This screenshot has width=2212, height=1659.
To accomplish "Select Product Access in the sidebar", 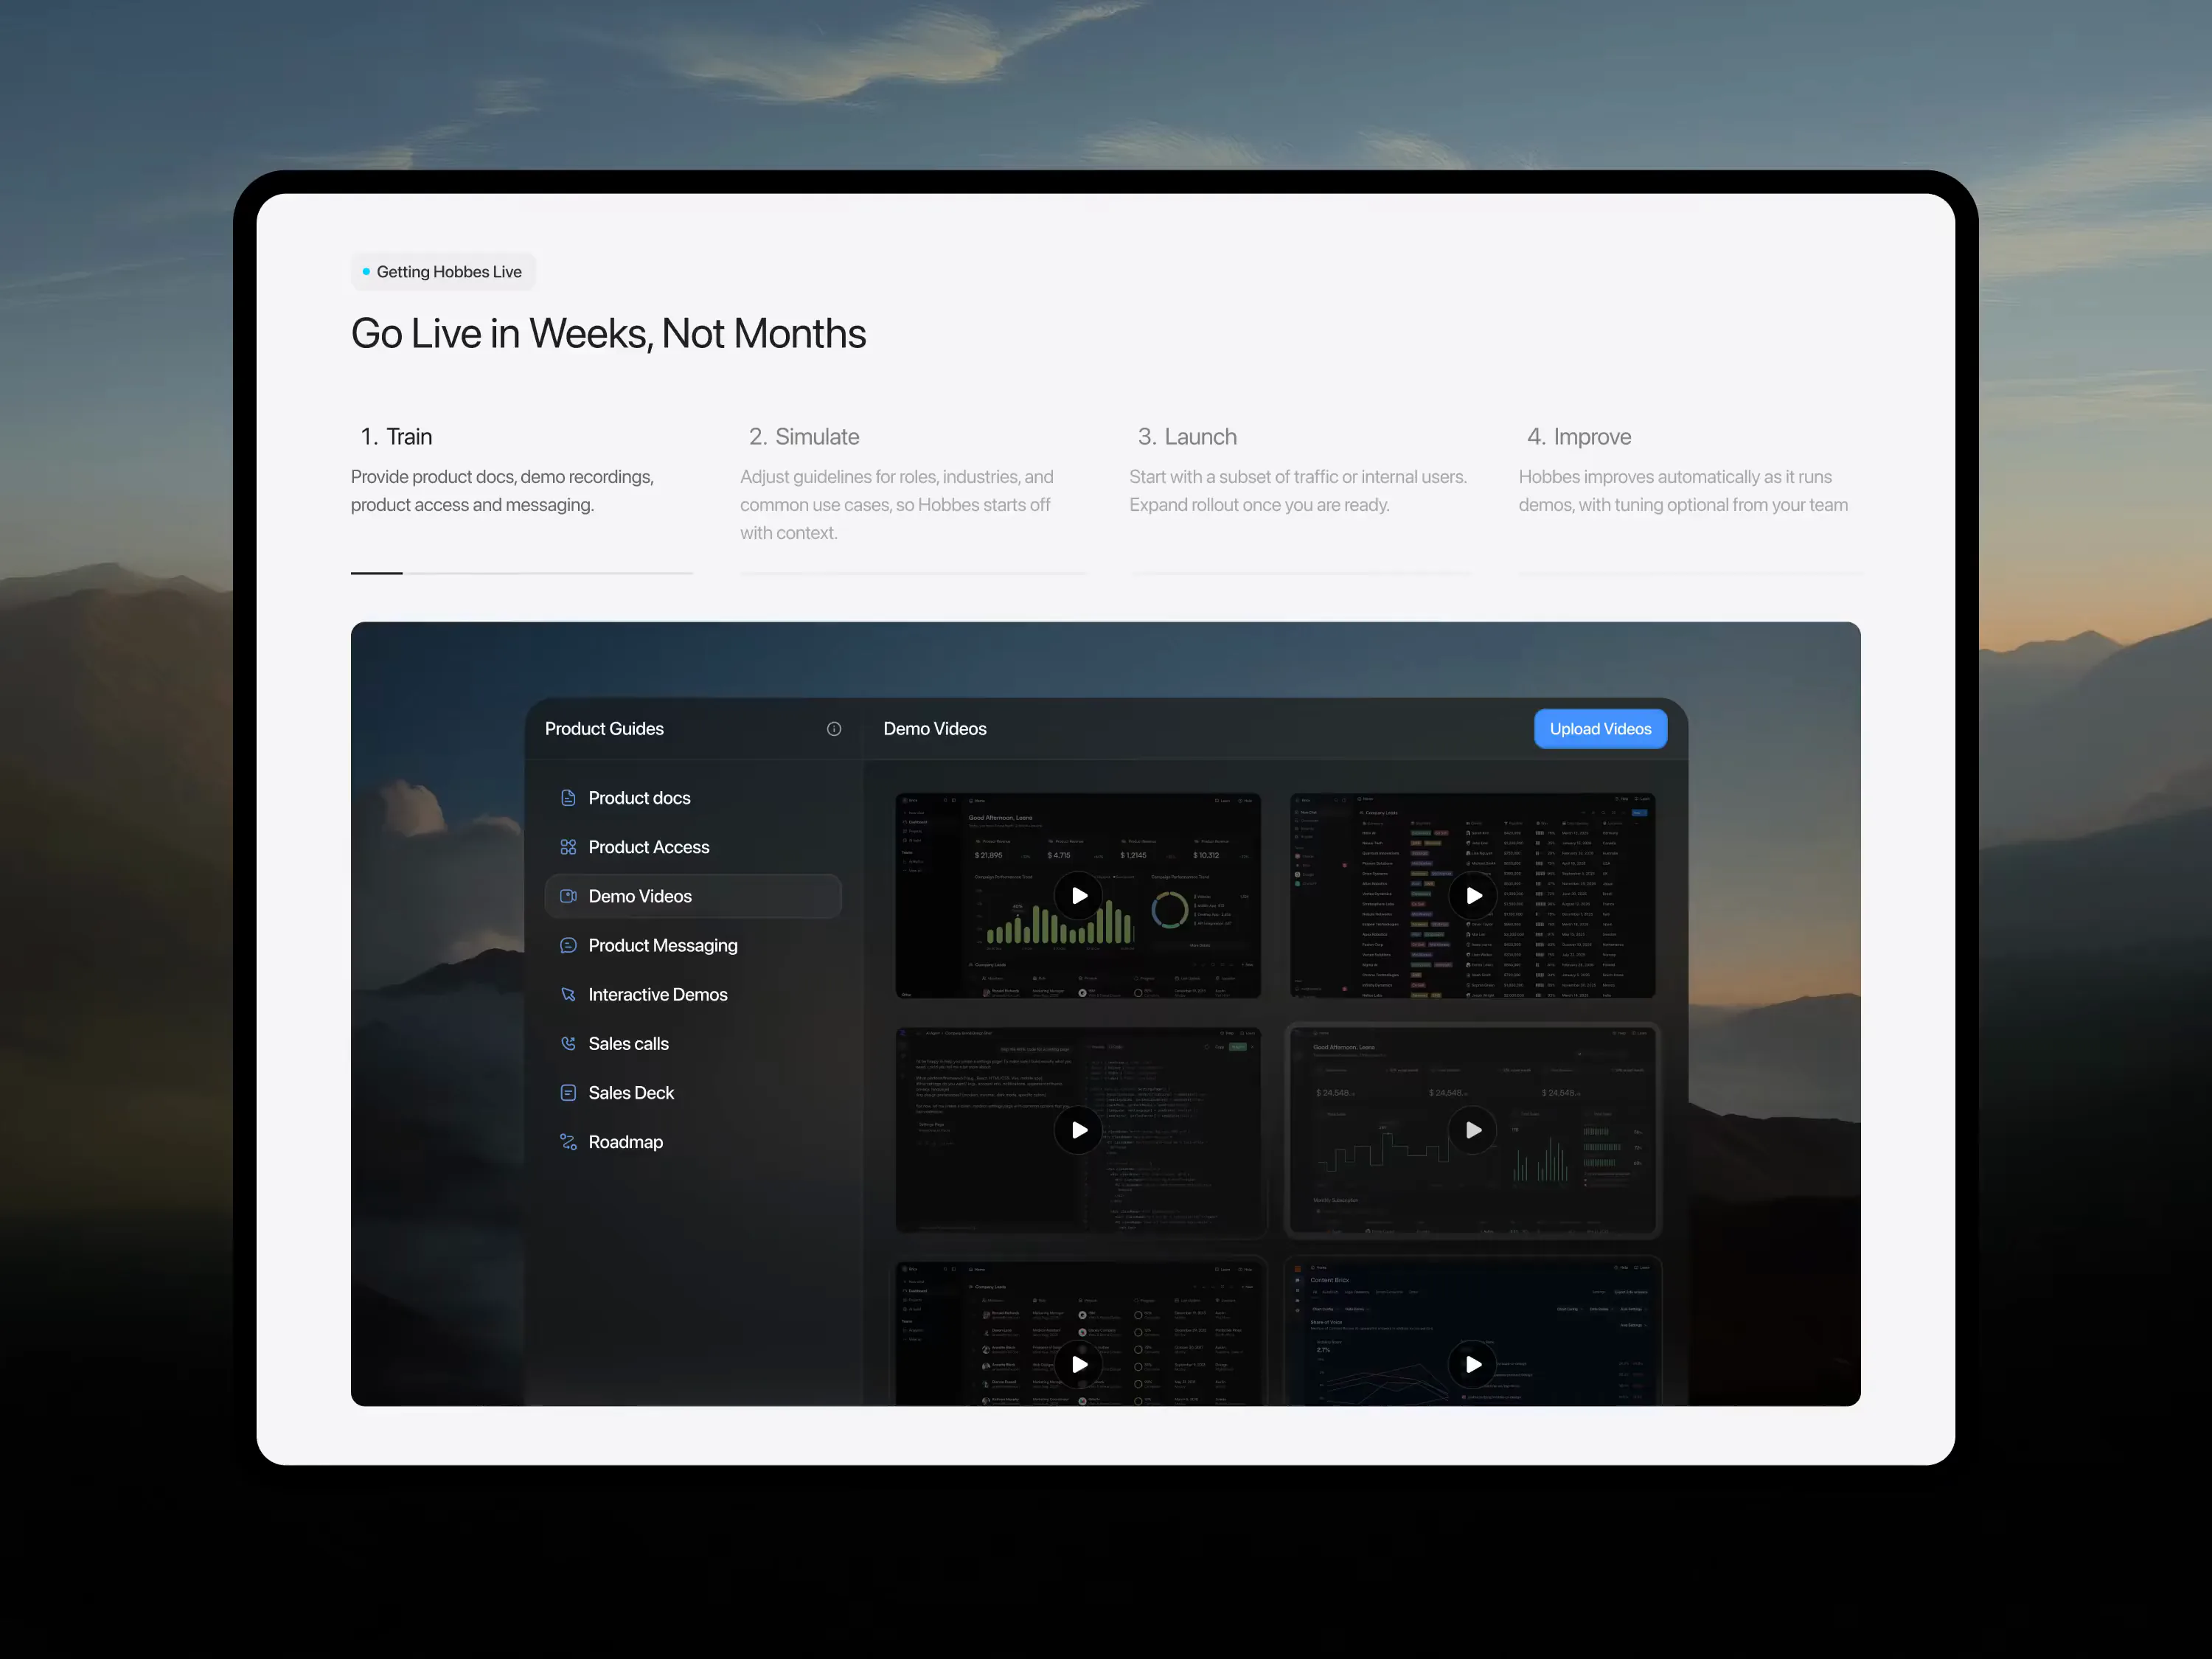I will [693, 847].
